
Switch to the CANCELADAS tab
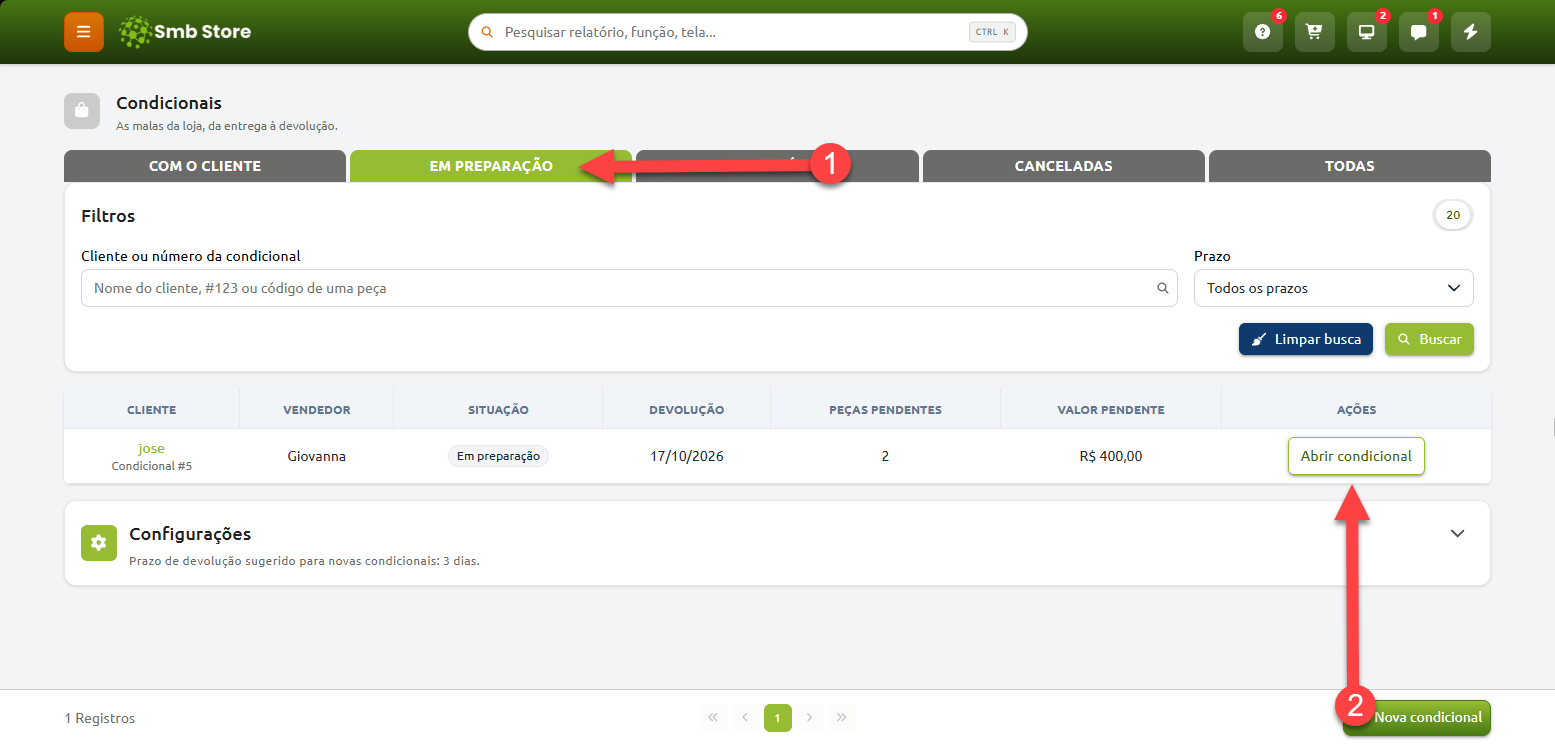[1063, 166]
